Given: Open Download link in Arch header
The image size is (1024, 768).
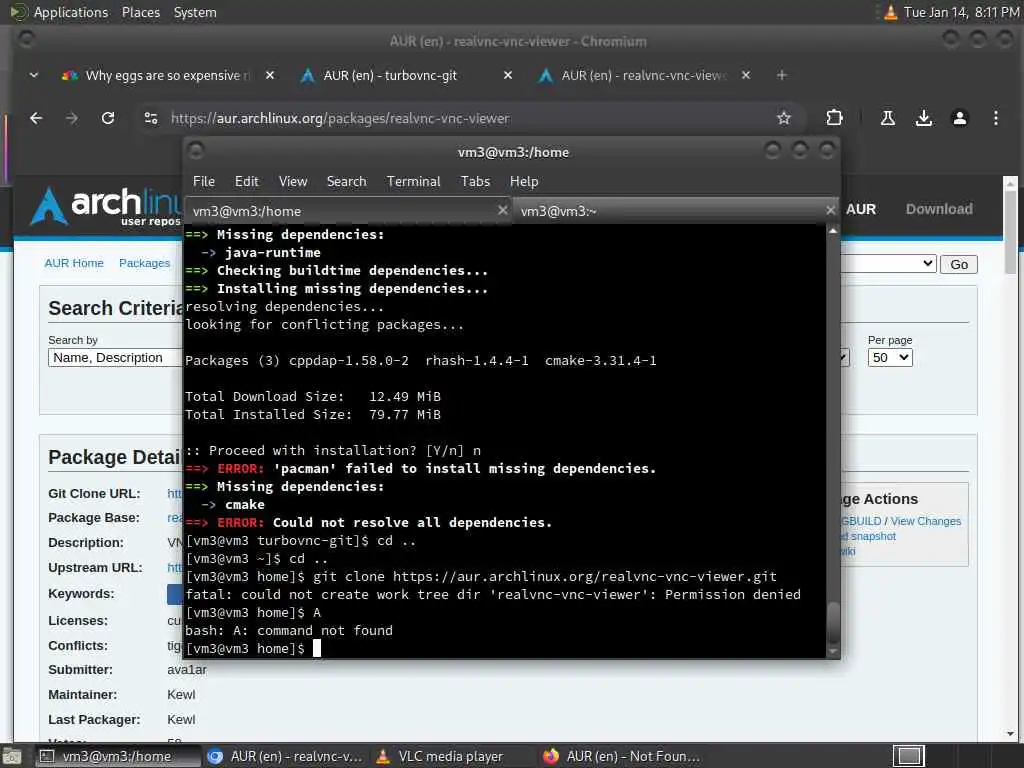Looking at the screenshot, I should tap(938, 209).
